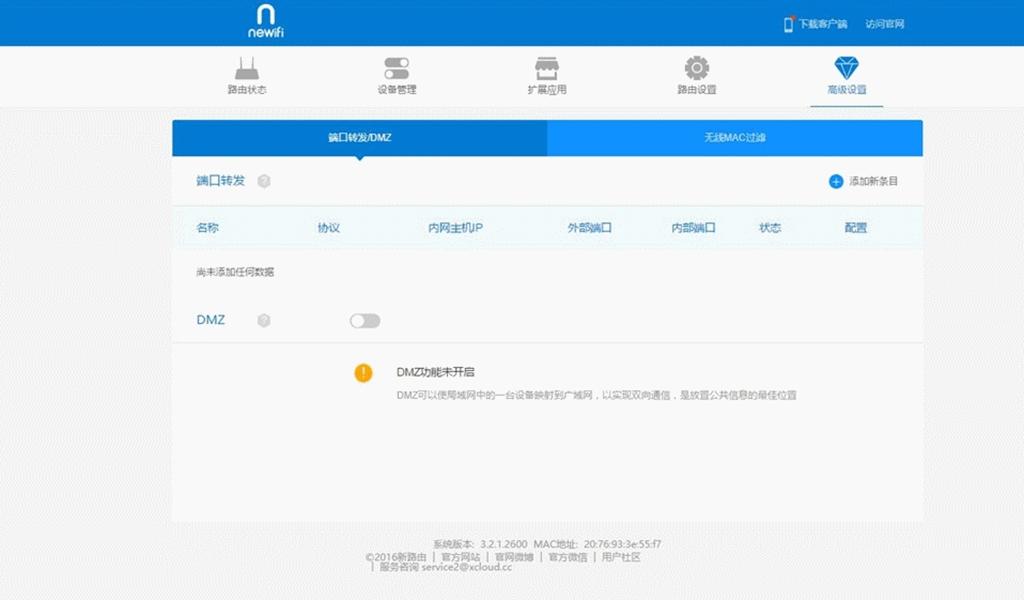This screenshot has width=1024, height=600.
Task: Click the blue plus circle icon
Action: (x=834, y=181)
